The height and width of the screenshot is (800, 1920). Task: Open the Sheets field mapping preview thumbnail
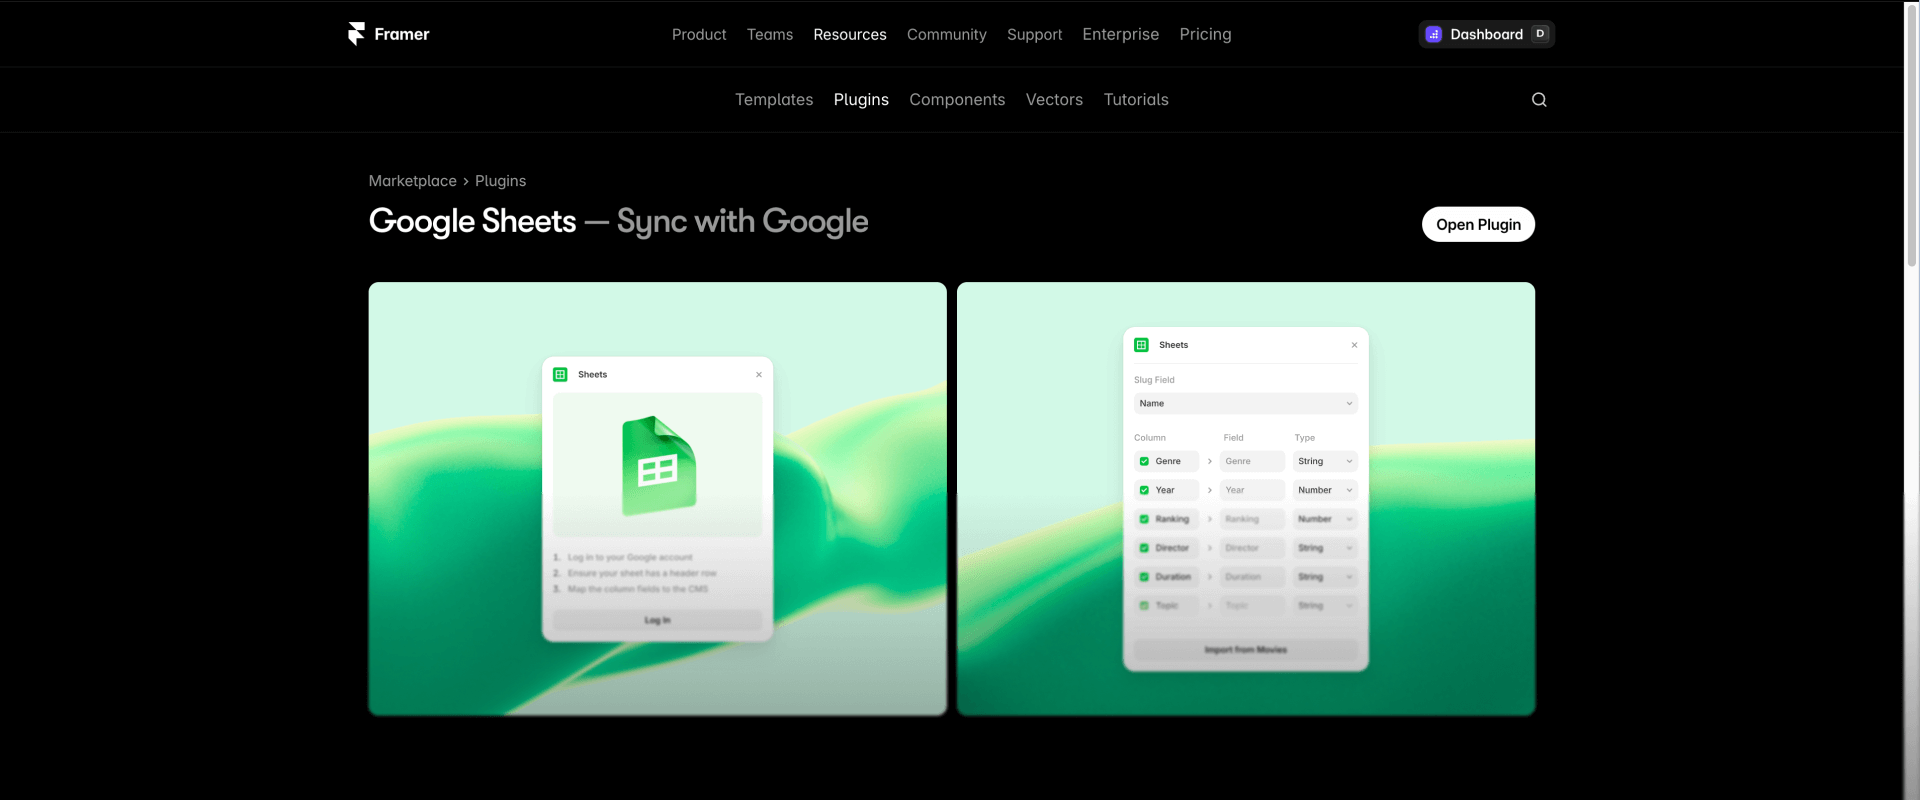pyautogui.click(x=1246, y=499)
